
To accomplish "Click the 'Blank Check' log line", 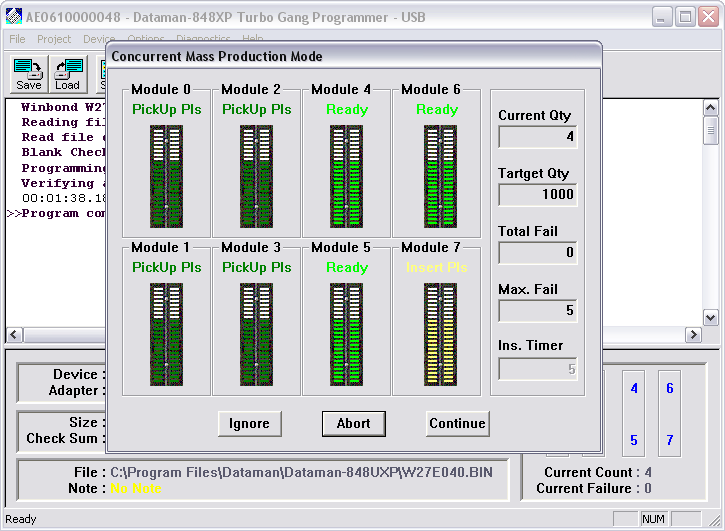I will tap(63, 153).
